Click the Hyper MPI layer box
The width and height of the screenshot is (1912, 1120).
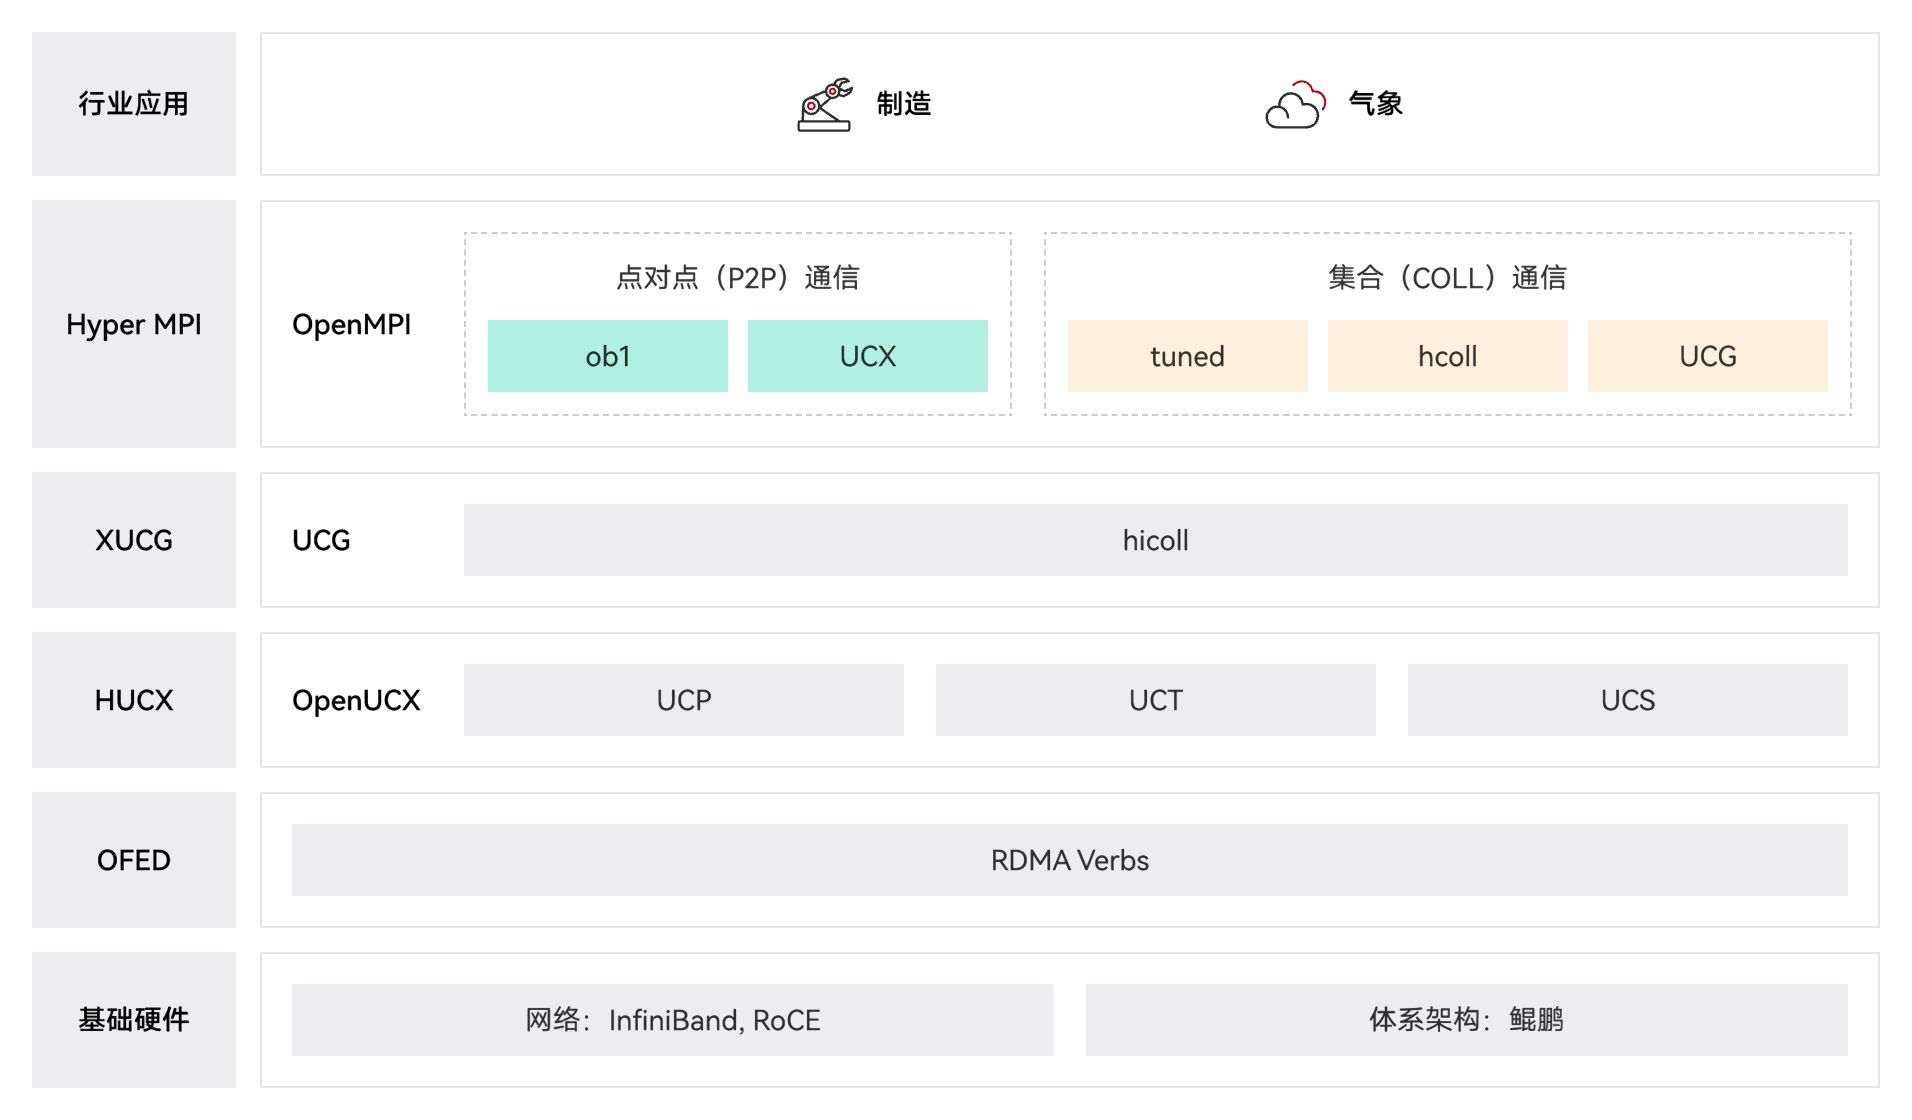[134, 324]
